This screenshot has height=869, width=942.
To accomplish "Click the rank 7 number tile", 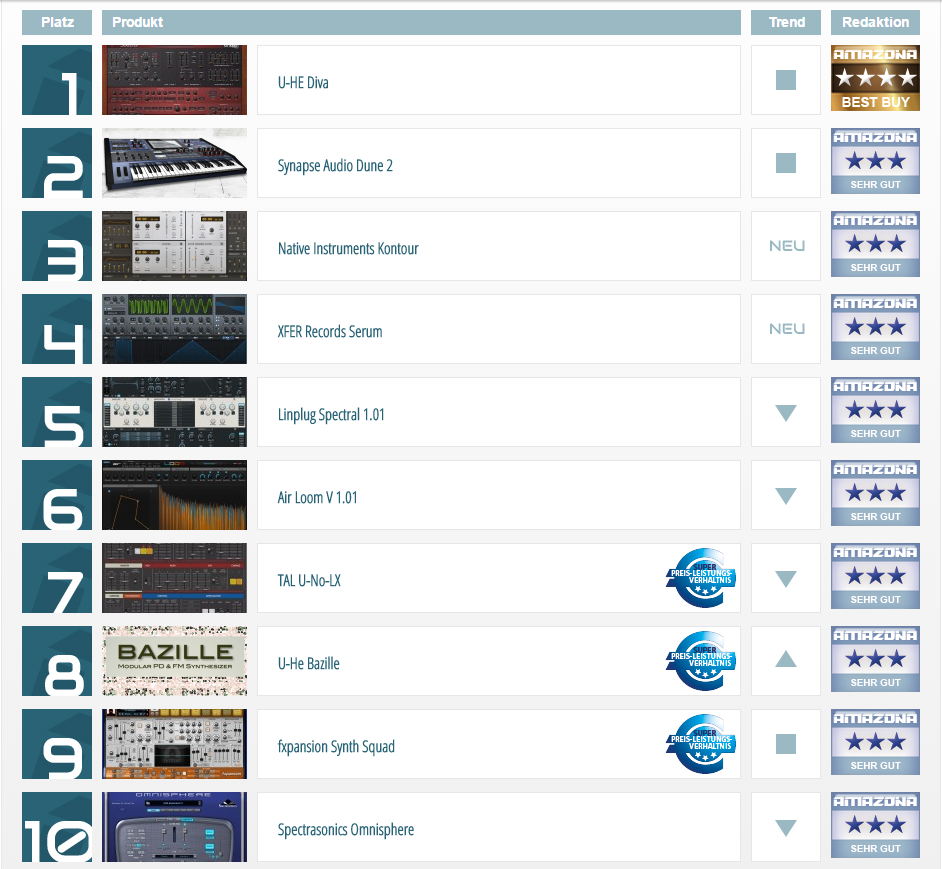I will coord(57,578).
